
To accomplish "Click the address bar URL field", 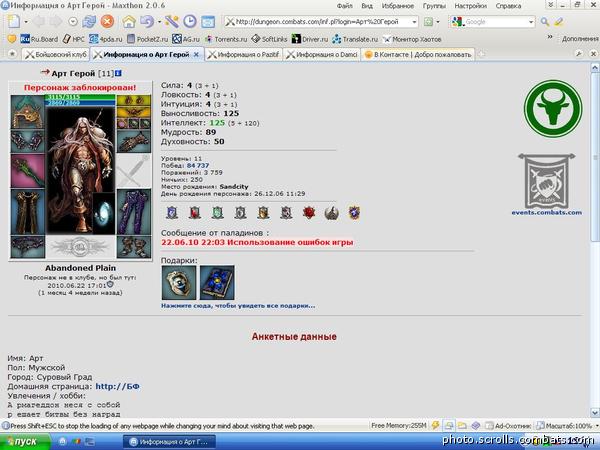I will coord(321,22).
